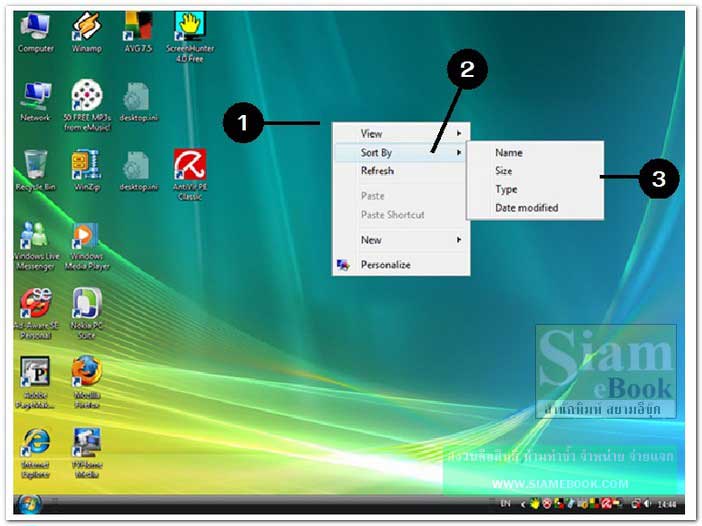Sort desktop icons by Size
The height and width of the screenshot is (526, 702).
click(x=535, y=171)
